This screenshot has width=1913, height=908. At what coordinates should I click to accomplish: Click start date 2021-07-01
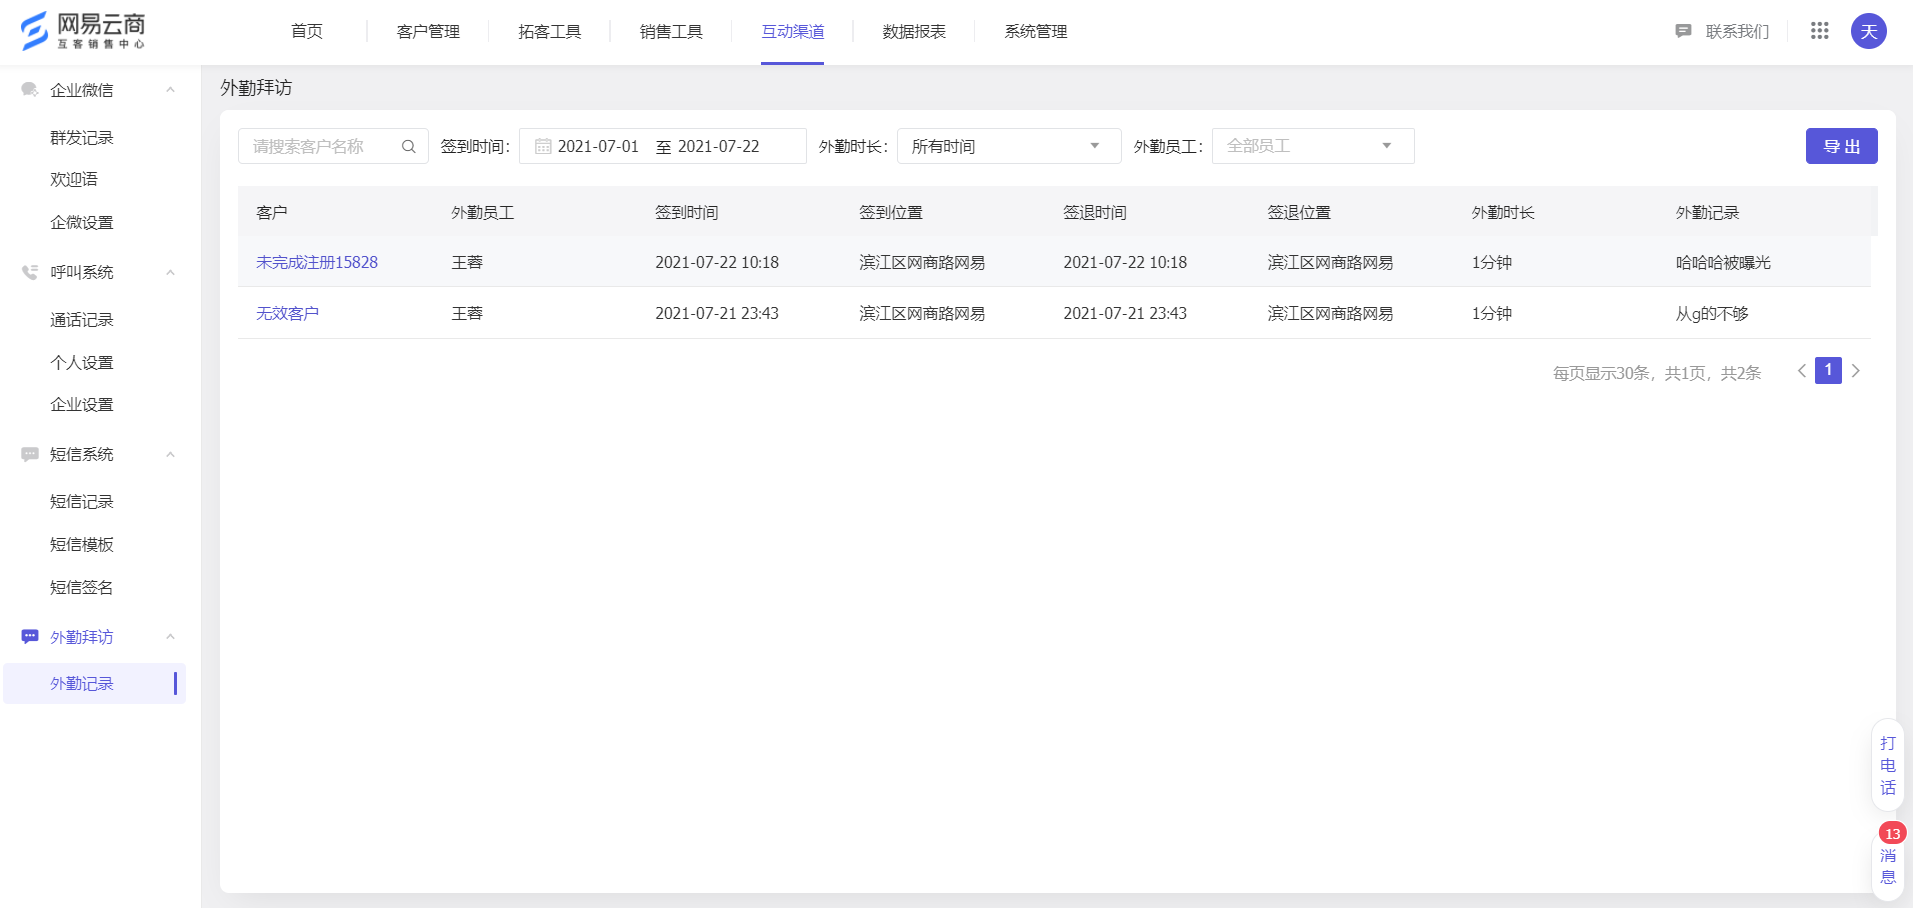click(x=598, y=146)
